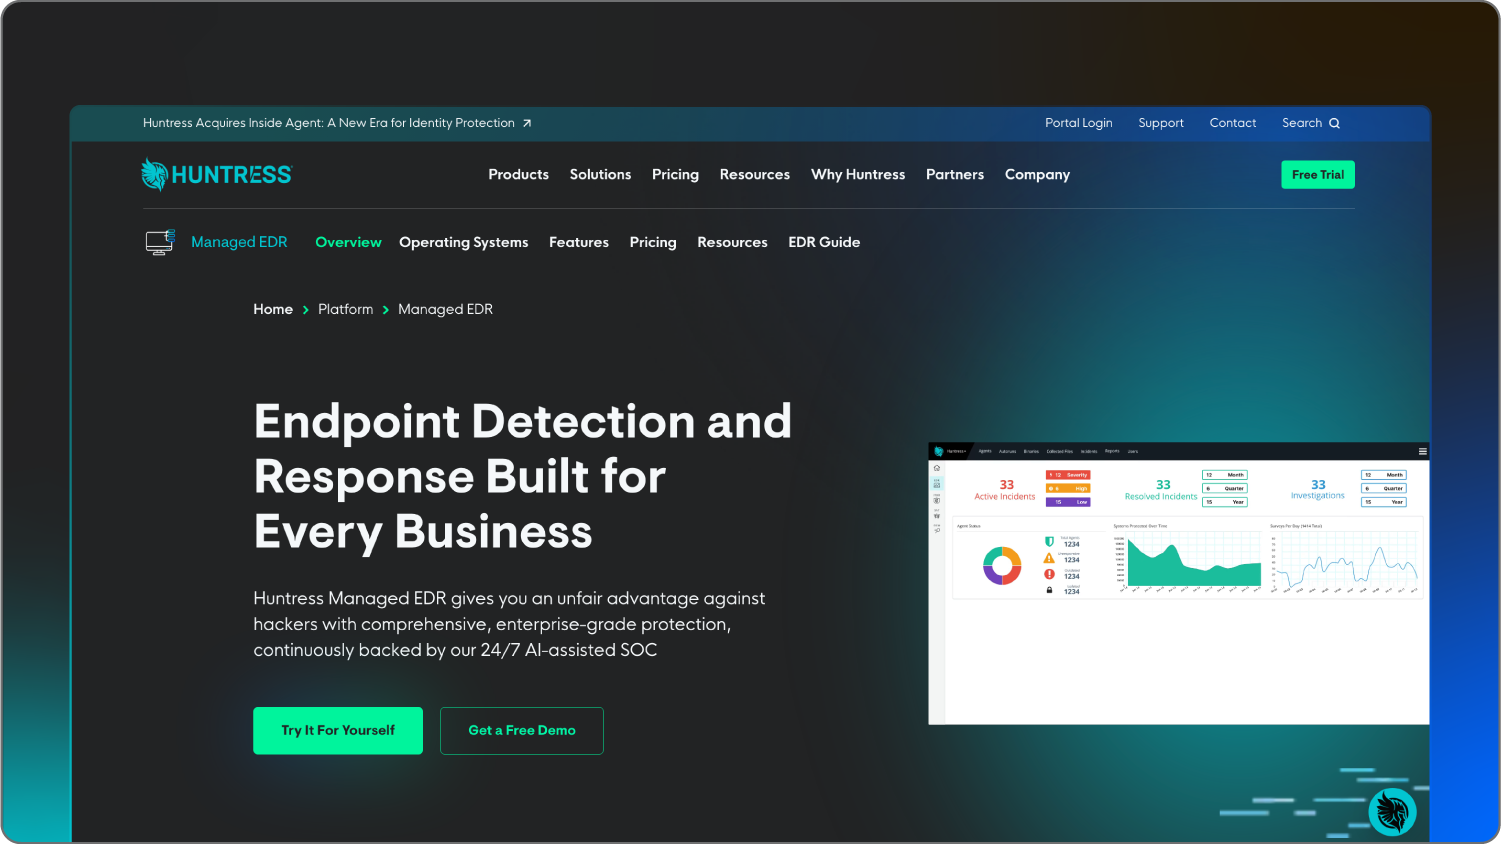This screenshot has height=844, width=1501.
Task: Click the Try It For Yourself button
Action: coord(338,730)
